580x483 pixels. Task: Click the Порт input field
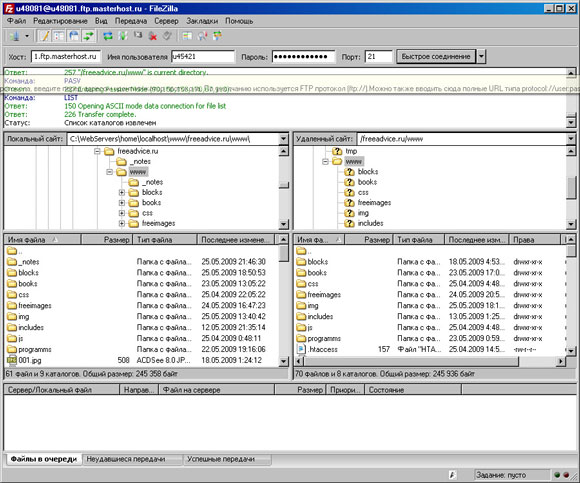click(x=378, y=57)
